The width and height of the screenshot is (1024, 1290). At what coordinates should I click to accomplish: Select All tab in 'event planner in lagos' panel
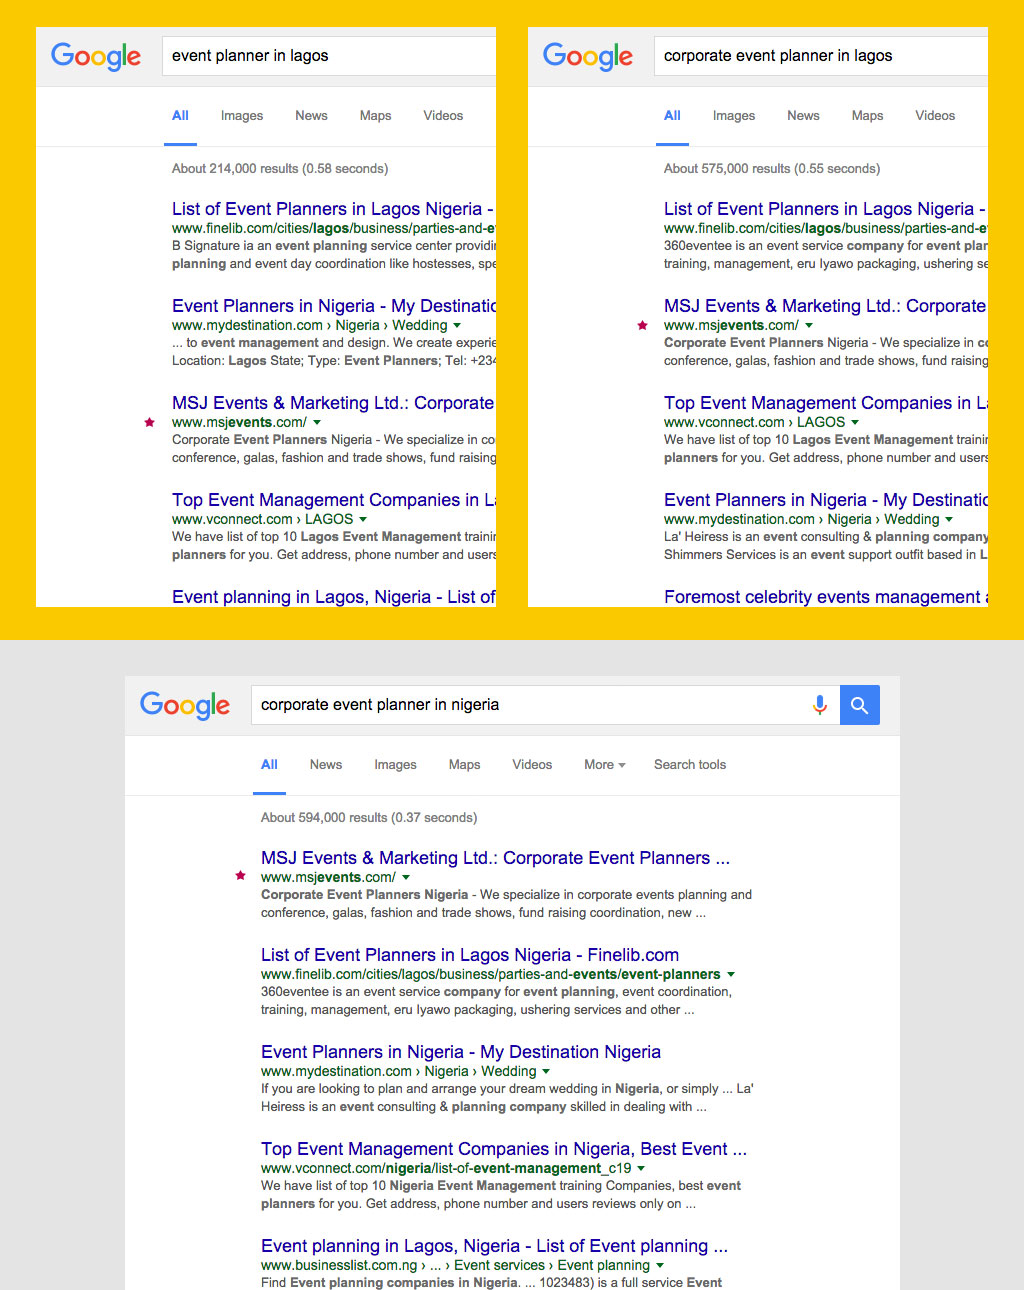(180, 116)
